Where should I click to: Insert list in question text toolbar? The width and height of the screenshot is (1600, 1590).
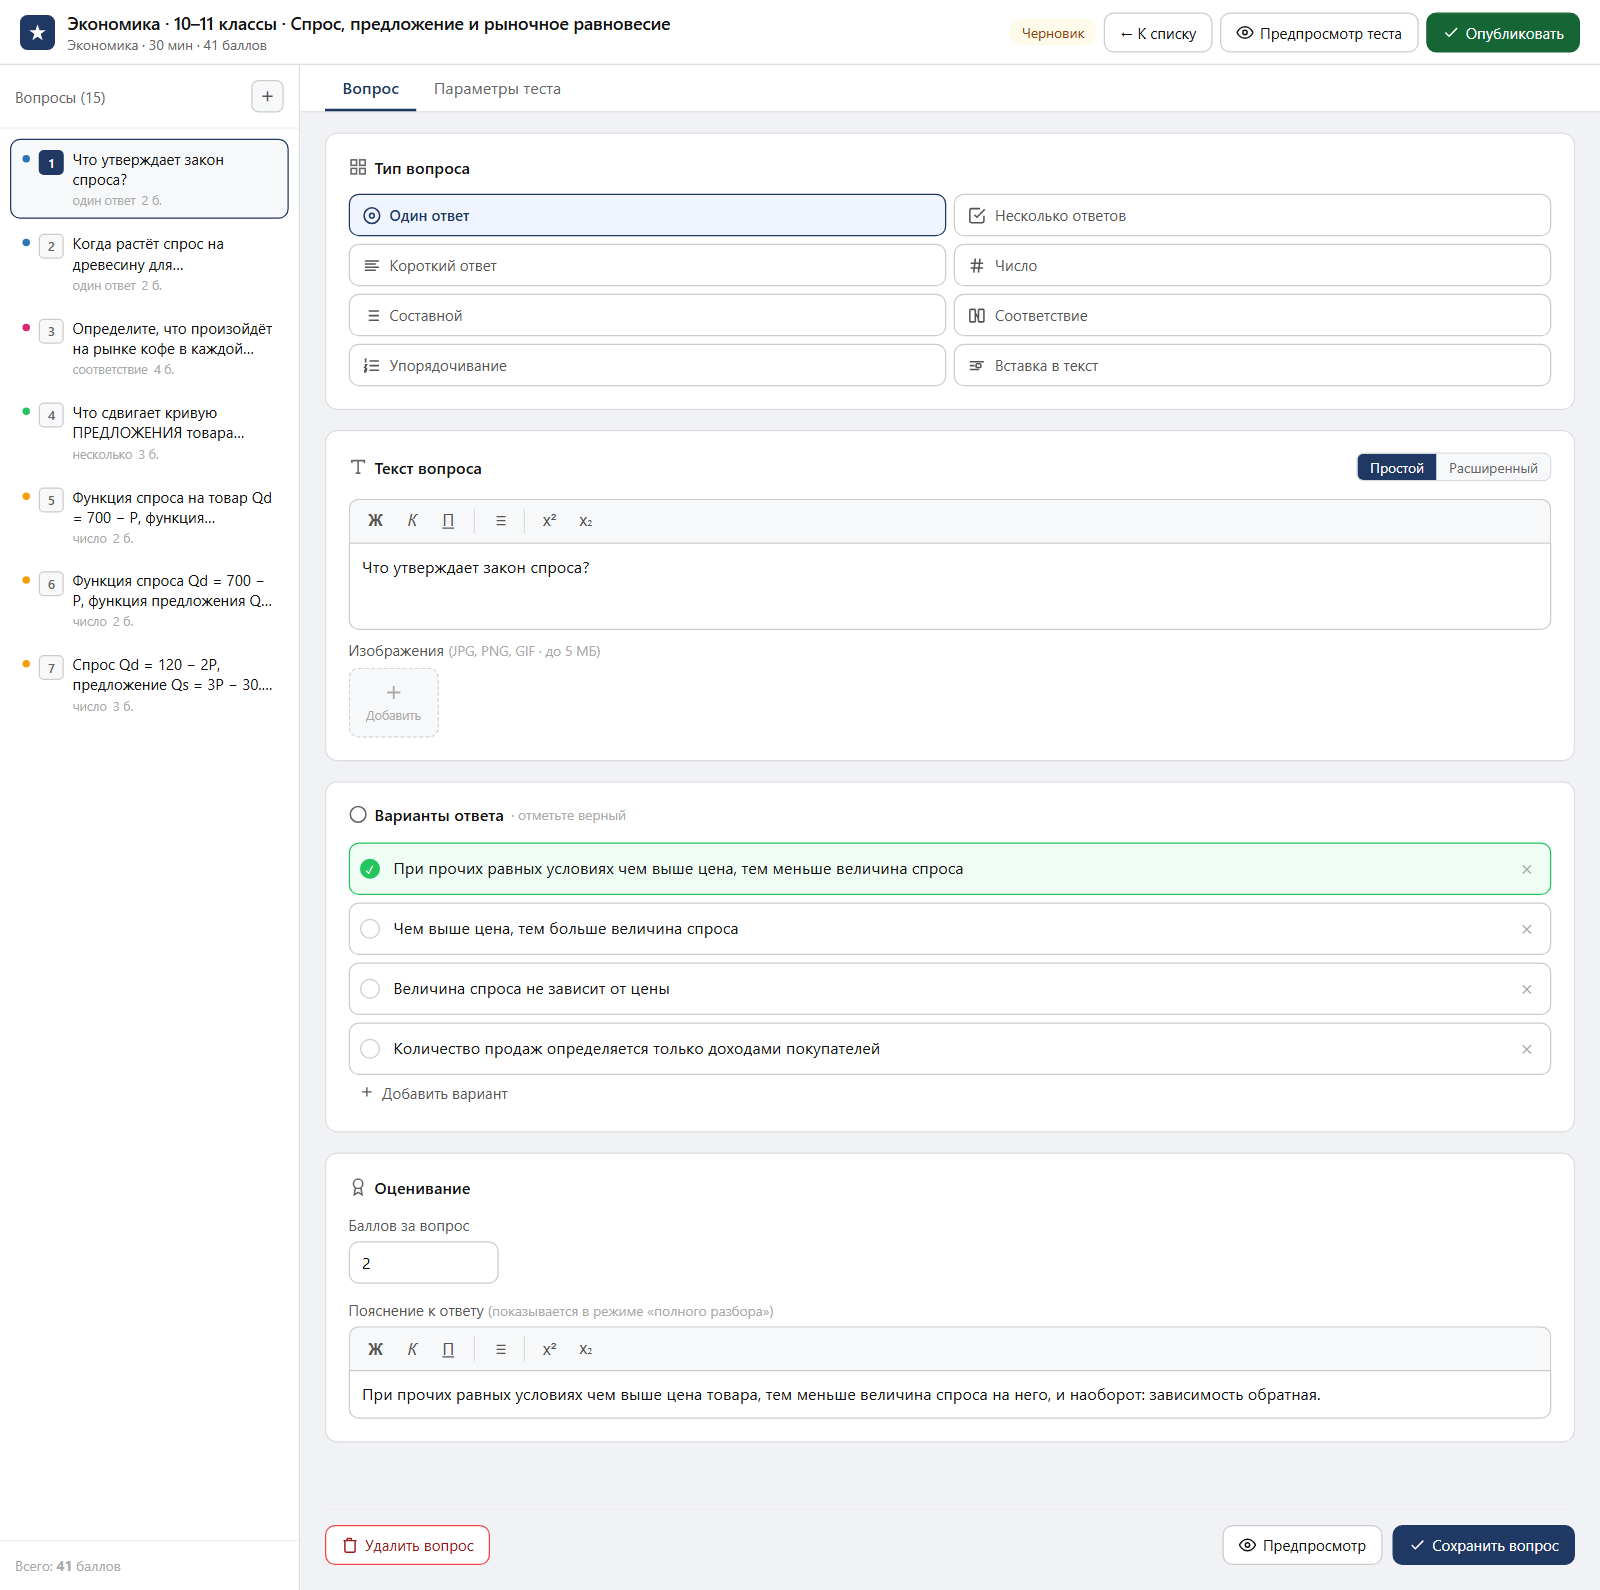click(501, 521)
